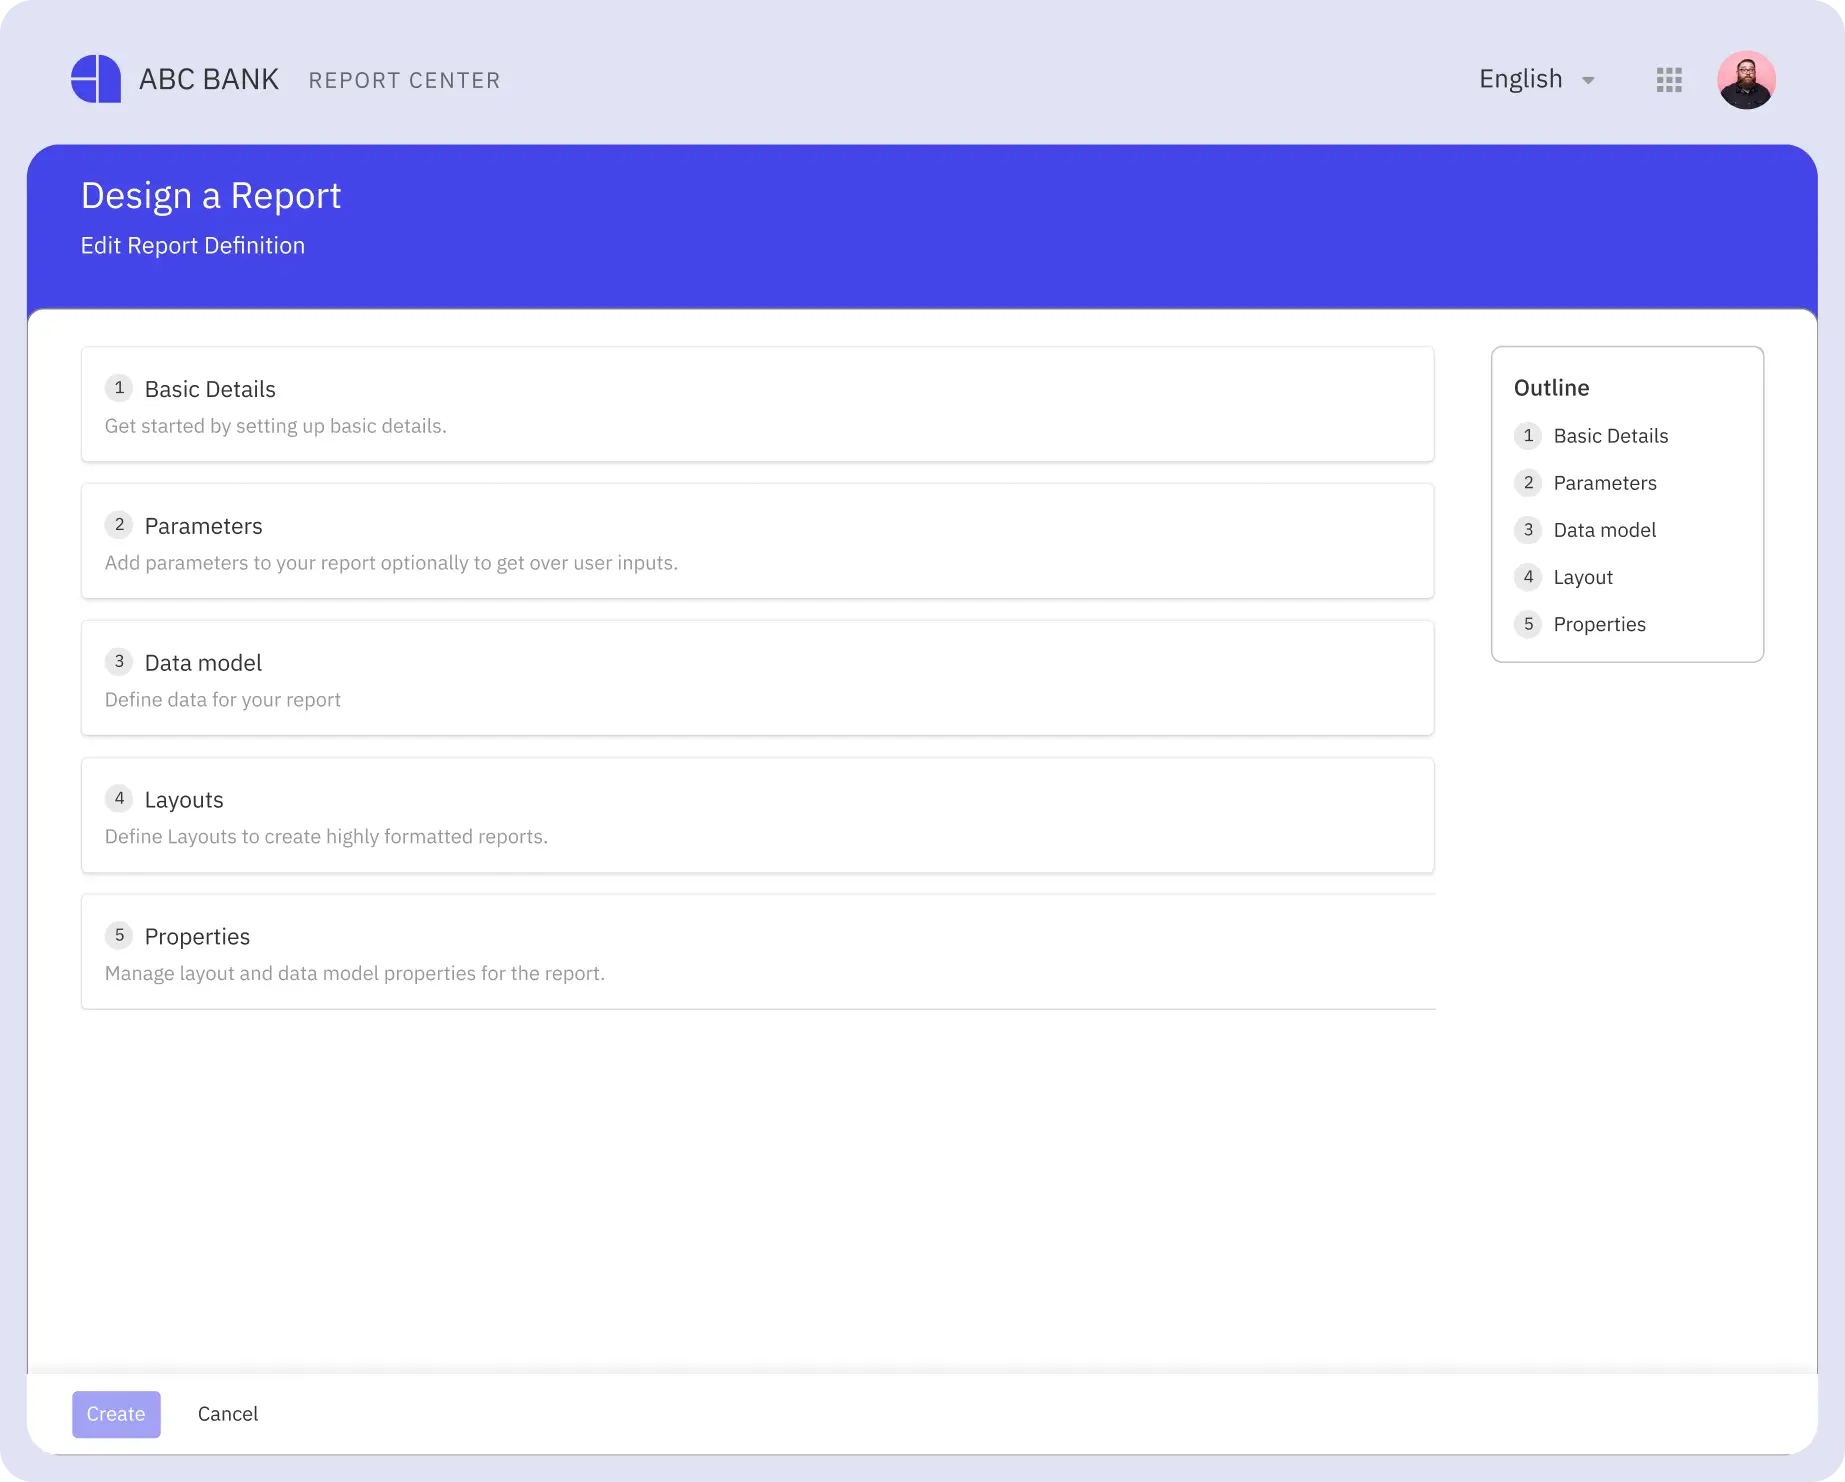Expand the Data model section card
1845x1482 pixels.
point(758,678)
